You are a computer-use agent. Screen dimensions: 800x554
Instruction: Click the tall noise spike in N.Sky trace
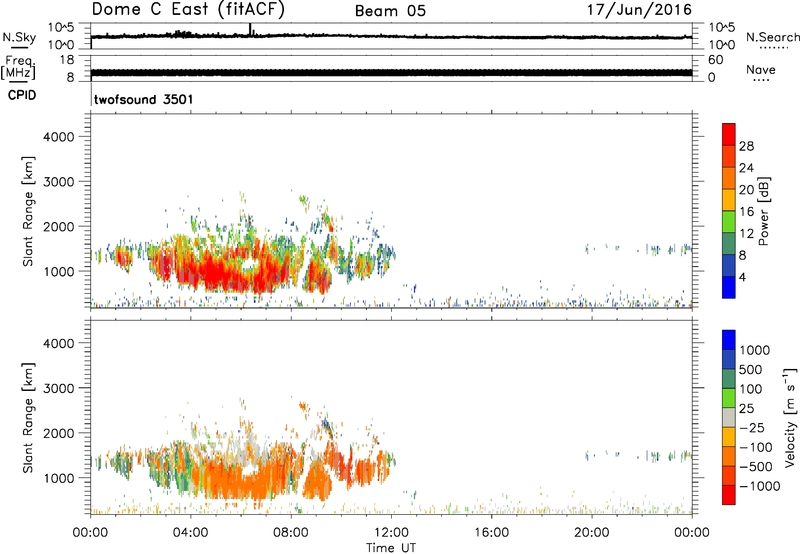[x=250, y=30]
